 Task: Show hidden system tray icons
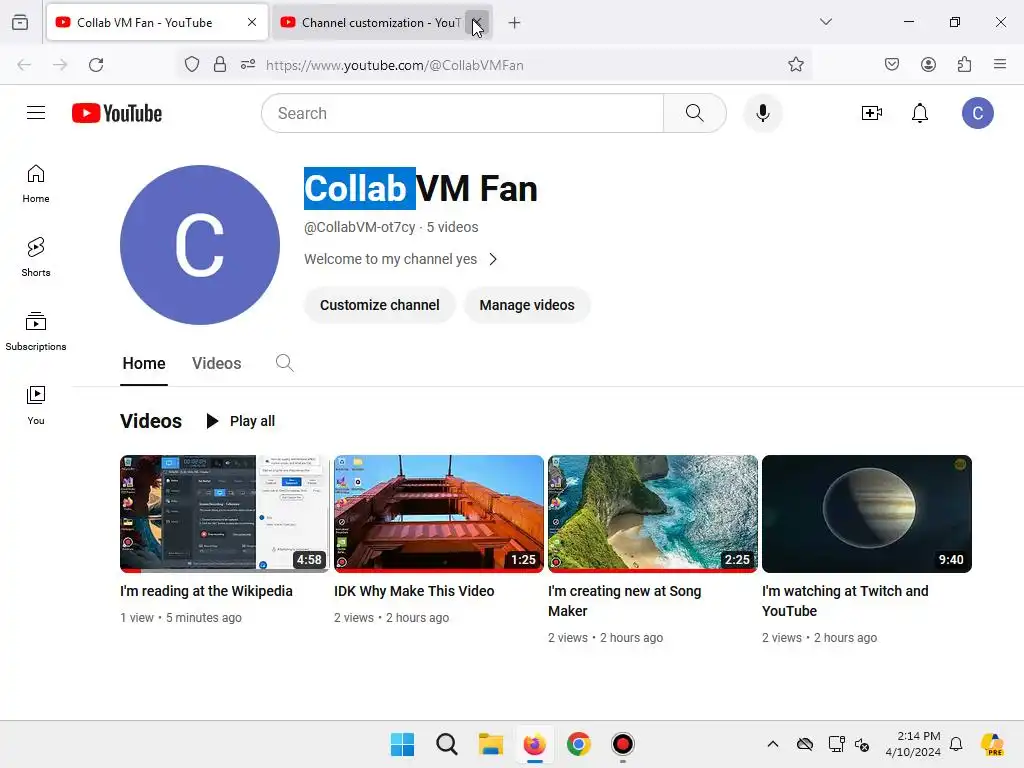pyautogui.click(x=773, y=744)
